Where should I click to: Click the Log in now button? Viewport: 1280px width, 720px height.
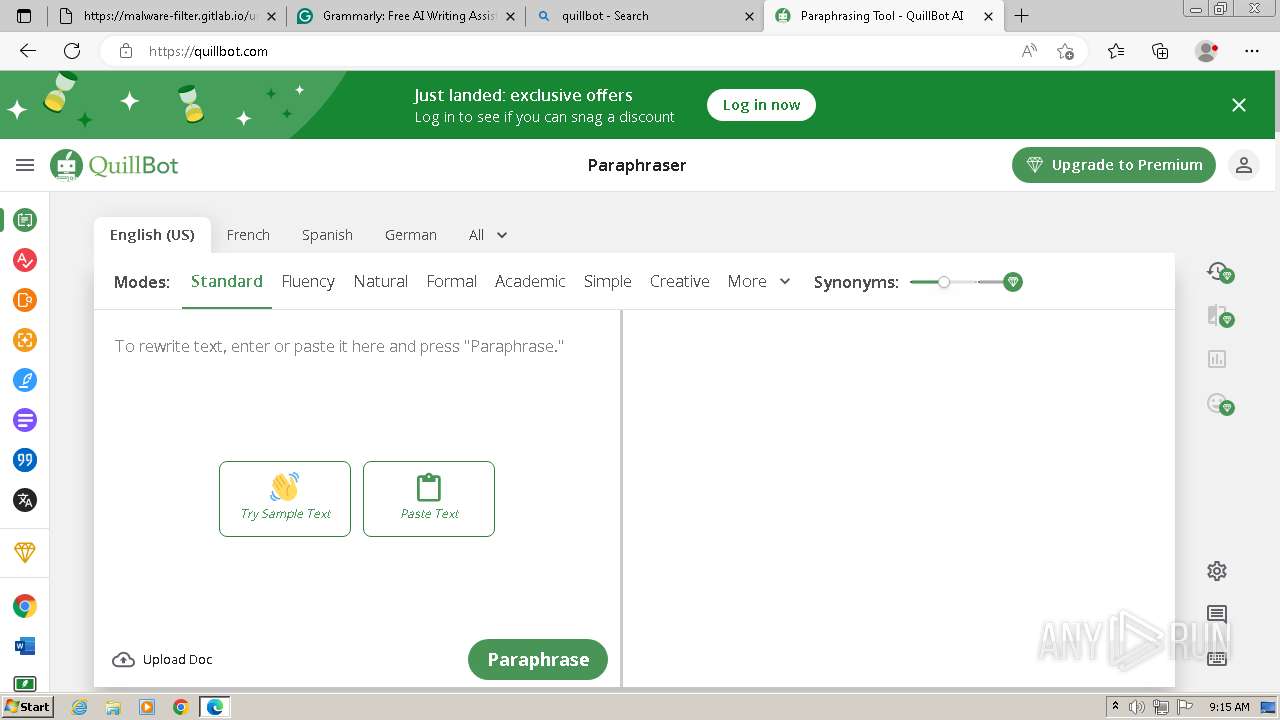(x=761, y=105)
